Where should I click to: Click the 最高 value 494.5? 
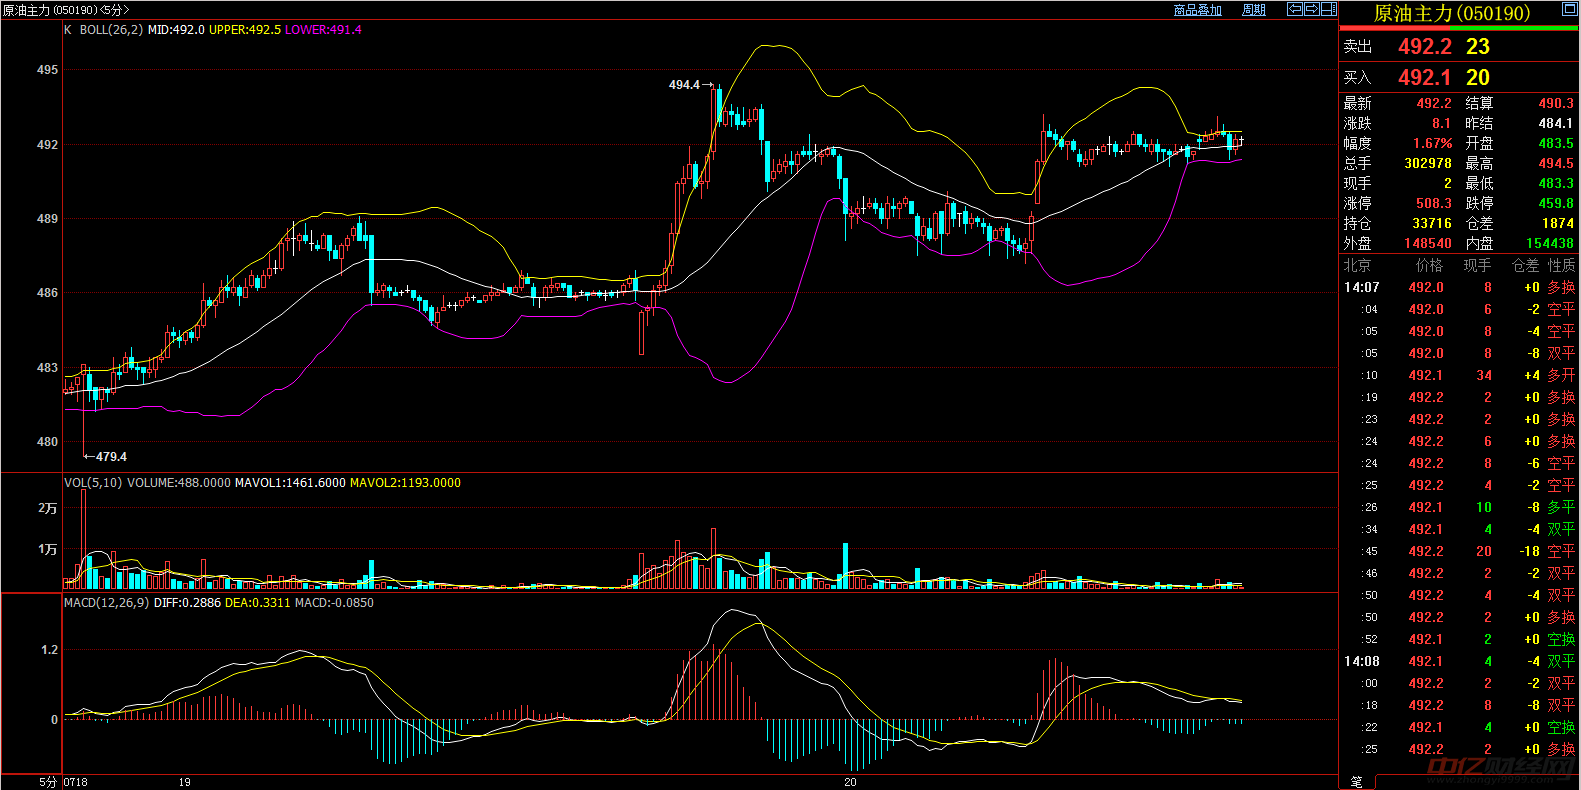pos(1556,163)
